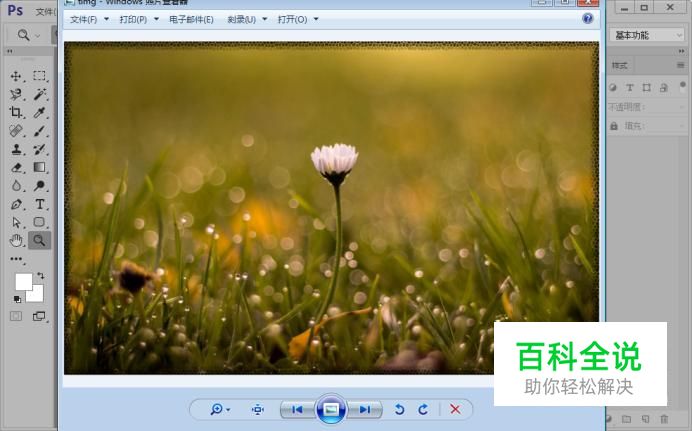
Task: Expand the 打印(P) dropdown arrow
Action: (156, 19)
